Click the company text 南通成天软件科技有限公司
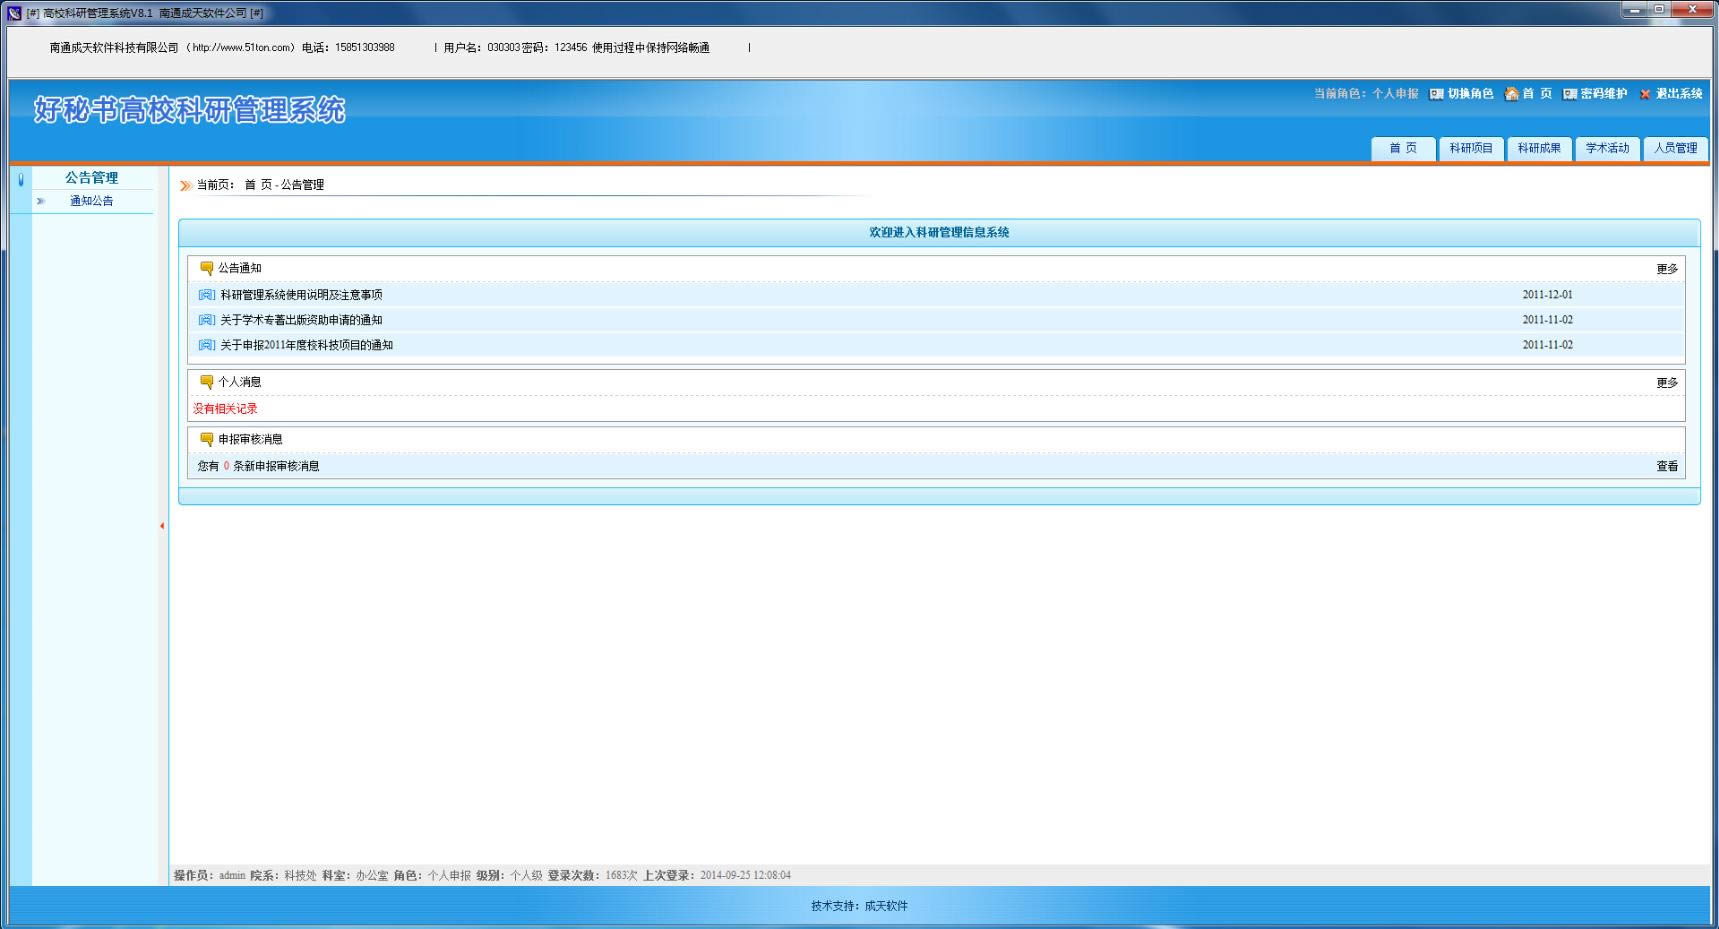This screenshot has width=1719, height=929. coord(114,48)
